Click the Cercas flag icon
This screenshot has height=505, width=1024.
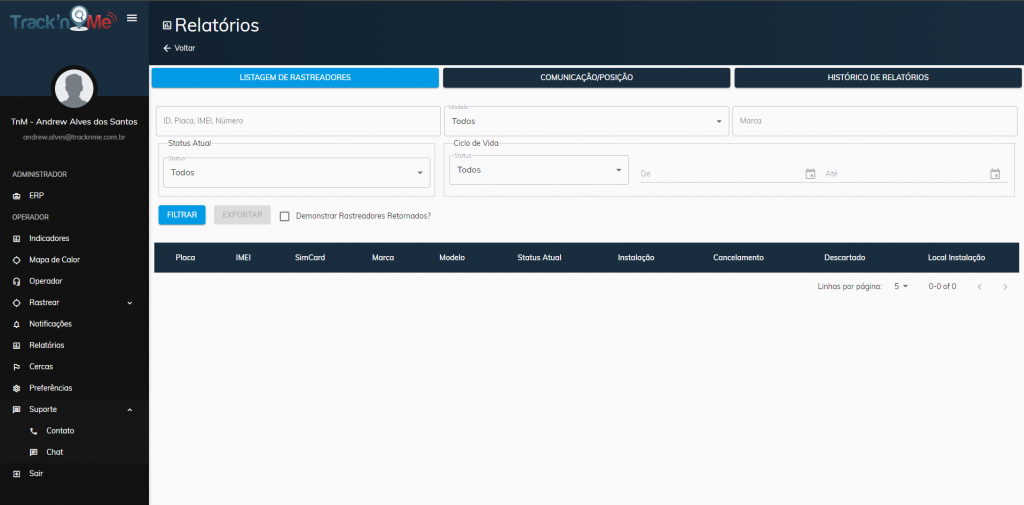click(x=17, y=367)
